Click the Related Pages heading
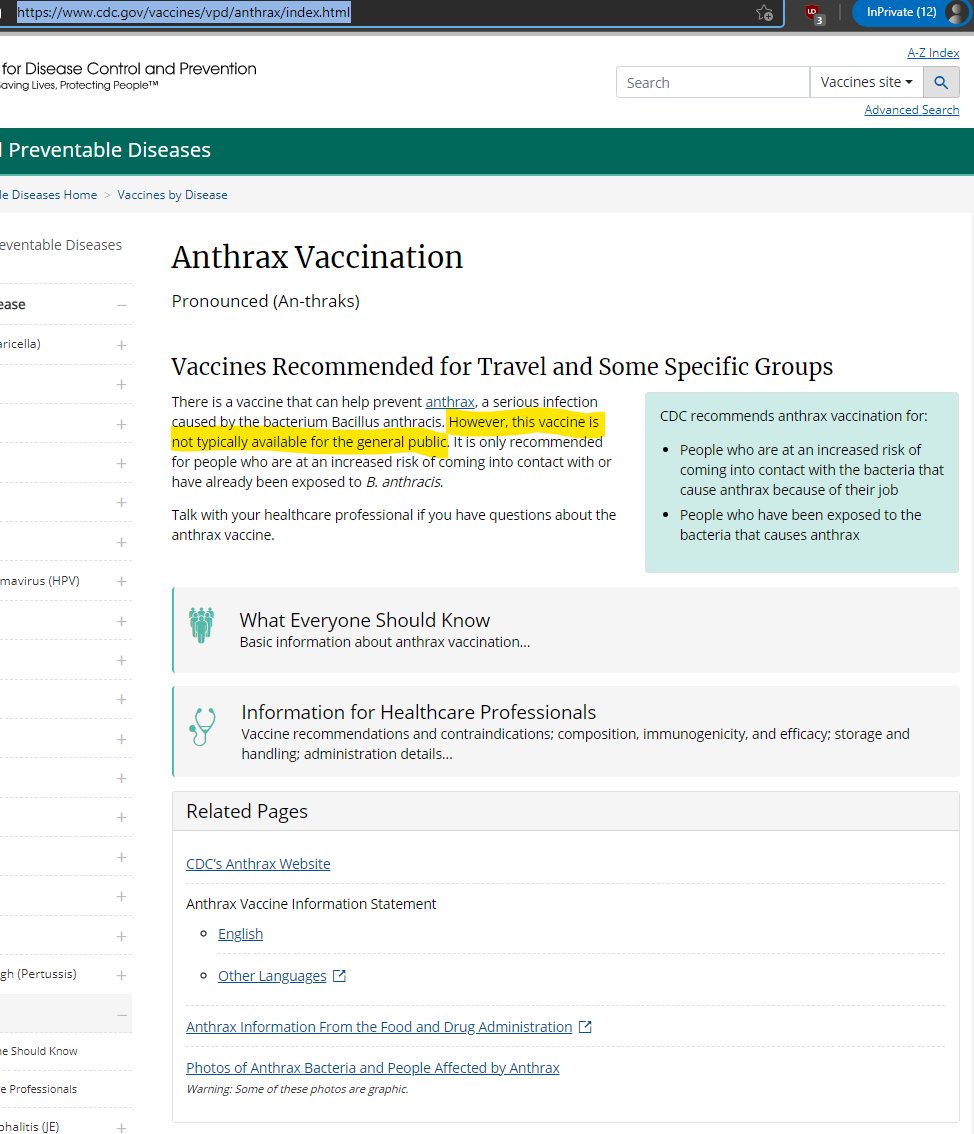 pyautogui.click(x=247, y=811)
